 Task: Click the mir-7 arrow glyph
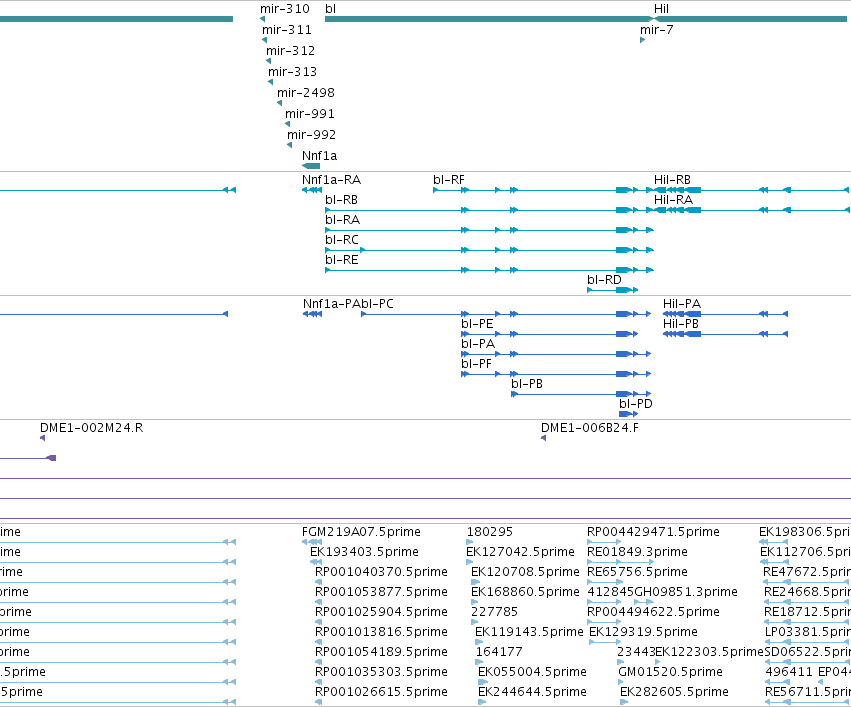point(643,40)
